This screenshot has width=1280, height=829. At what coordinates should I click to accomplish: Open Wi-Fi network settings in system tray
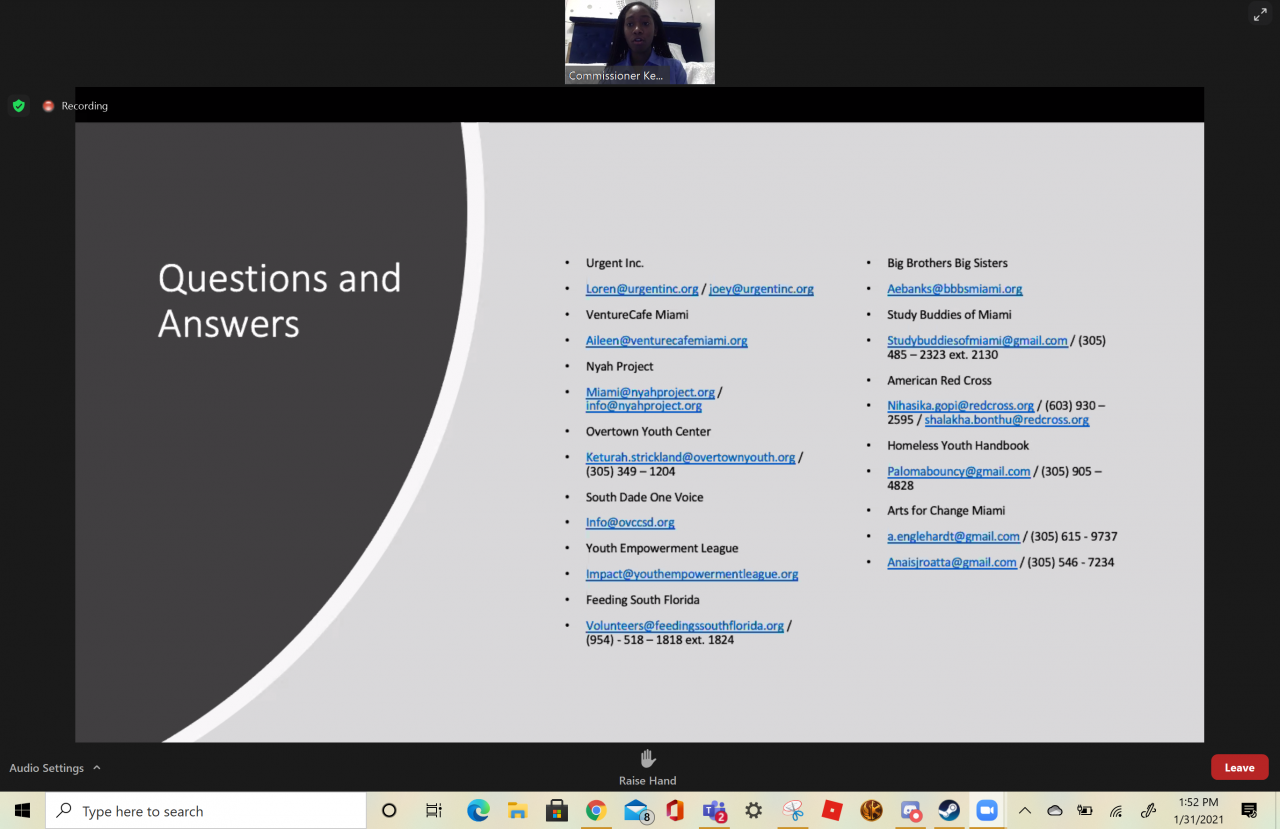pyautogui.click(x=1116, y=810)
